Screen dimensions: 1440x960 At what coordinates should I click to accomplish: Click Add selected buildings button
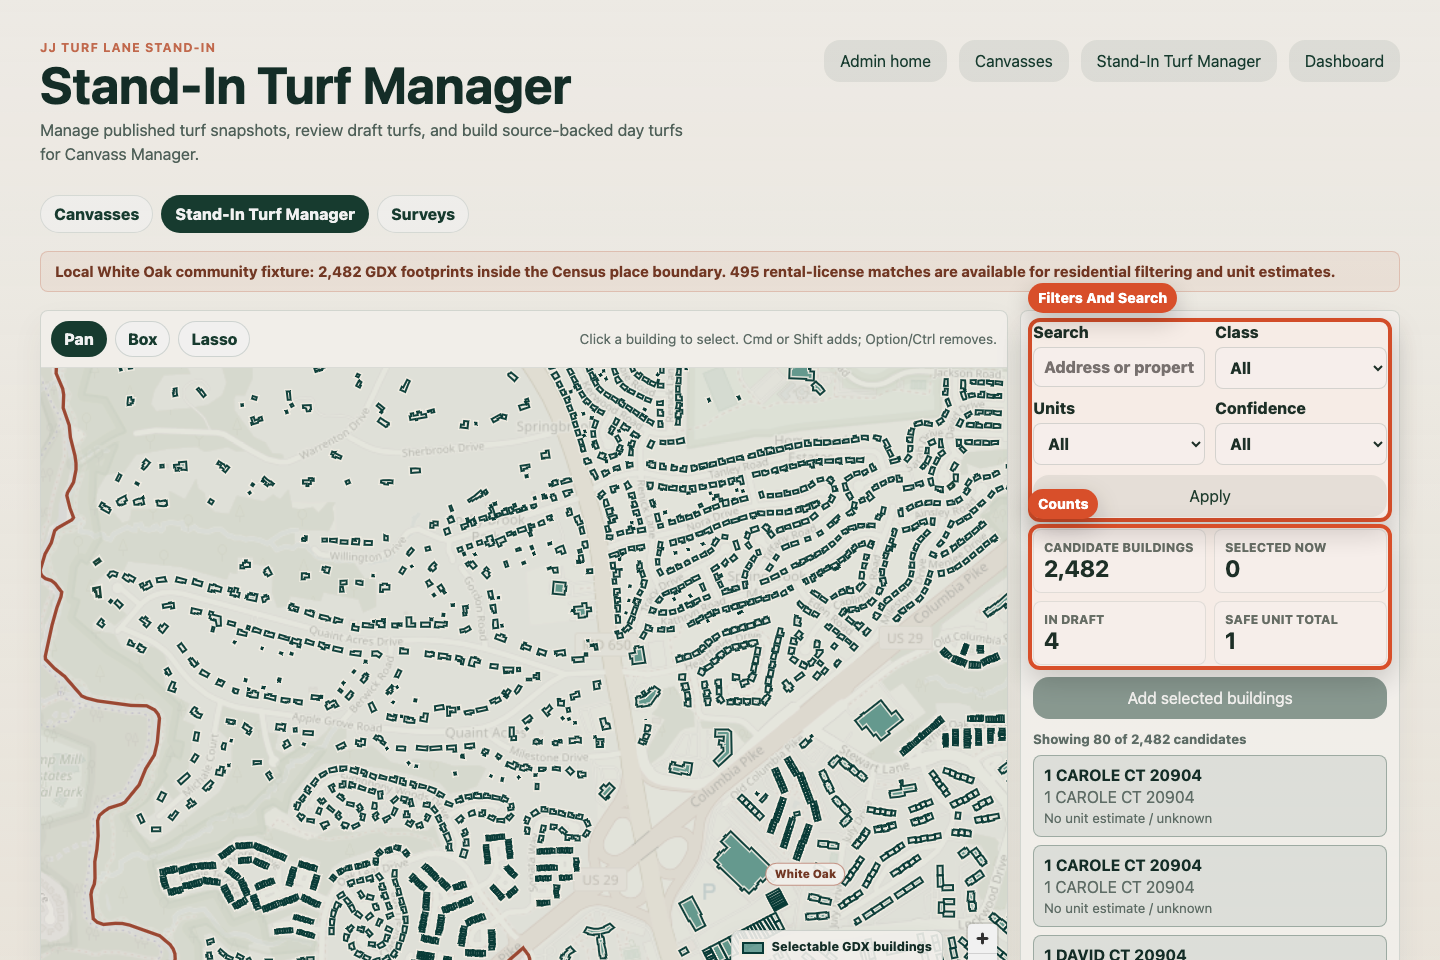coord(1210,698)
